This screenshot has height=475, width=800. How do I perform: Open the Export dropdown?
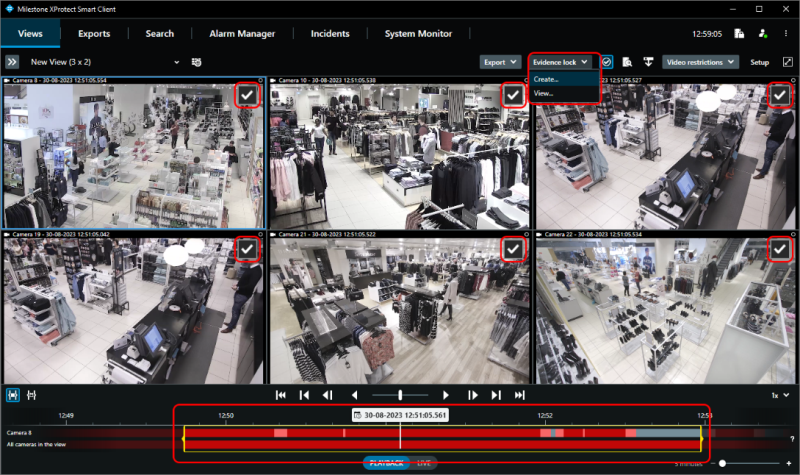click(x=500, y=62)
